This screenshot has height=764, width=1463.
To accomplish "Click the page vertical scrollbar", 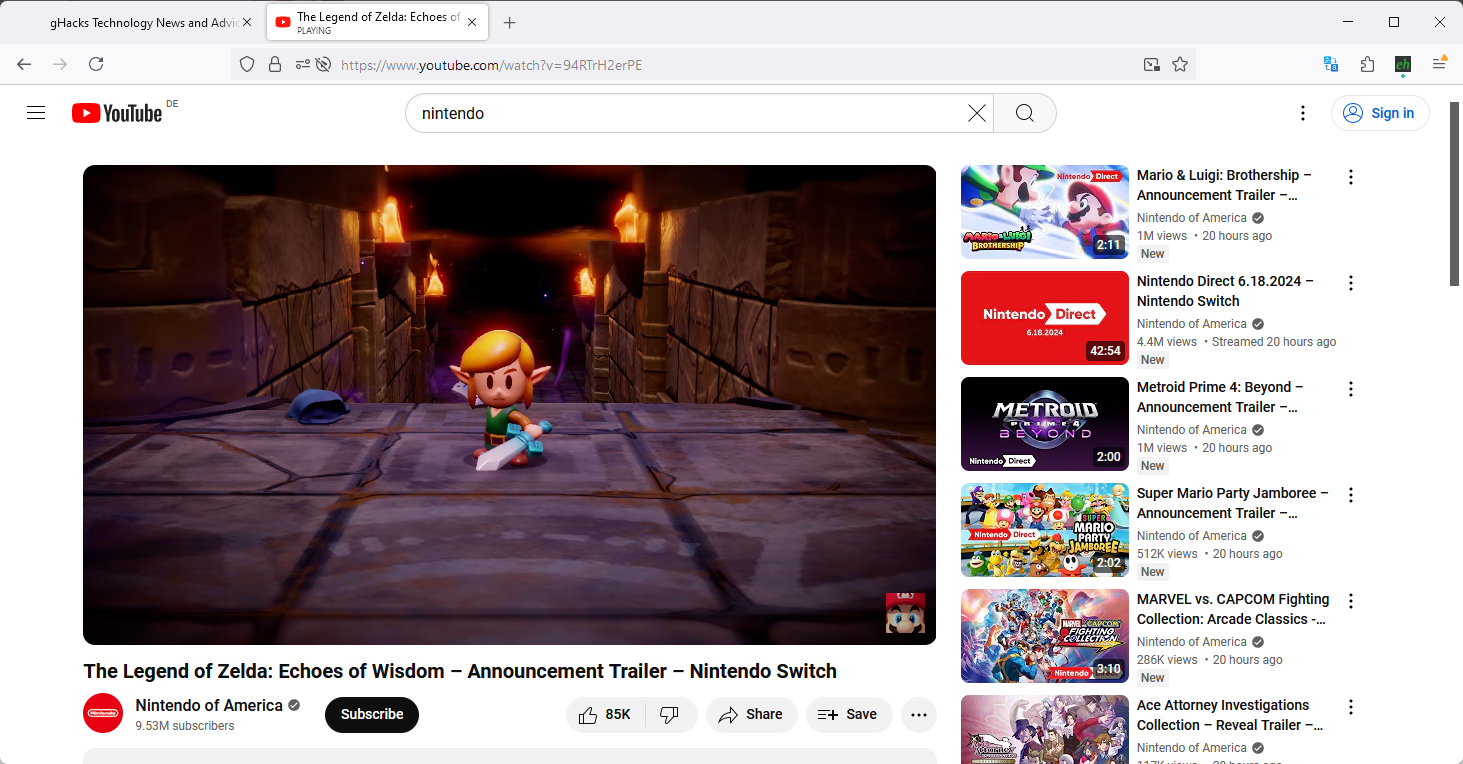I will pyautogui.click(x=1455, y=194).
